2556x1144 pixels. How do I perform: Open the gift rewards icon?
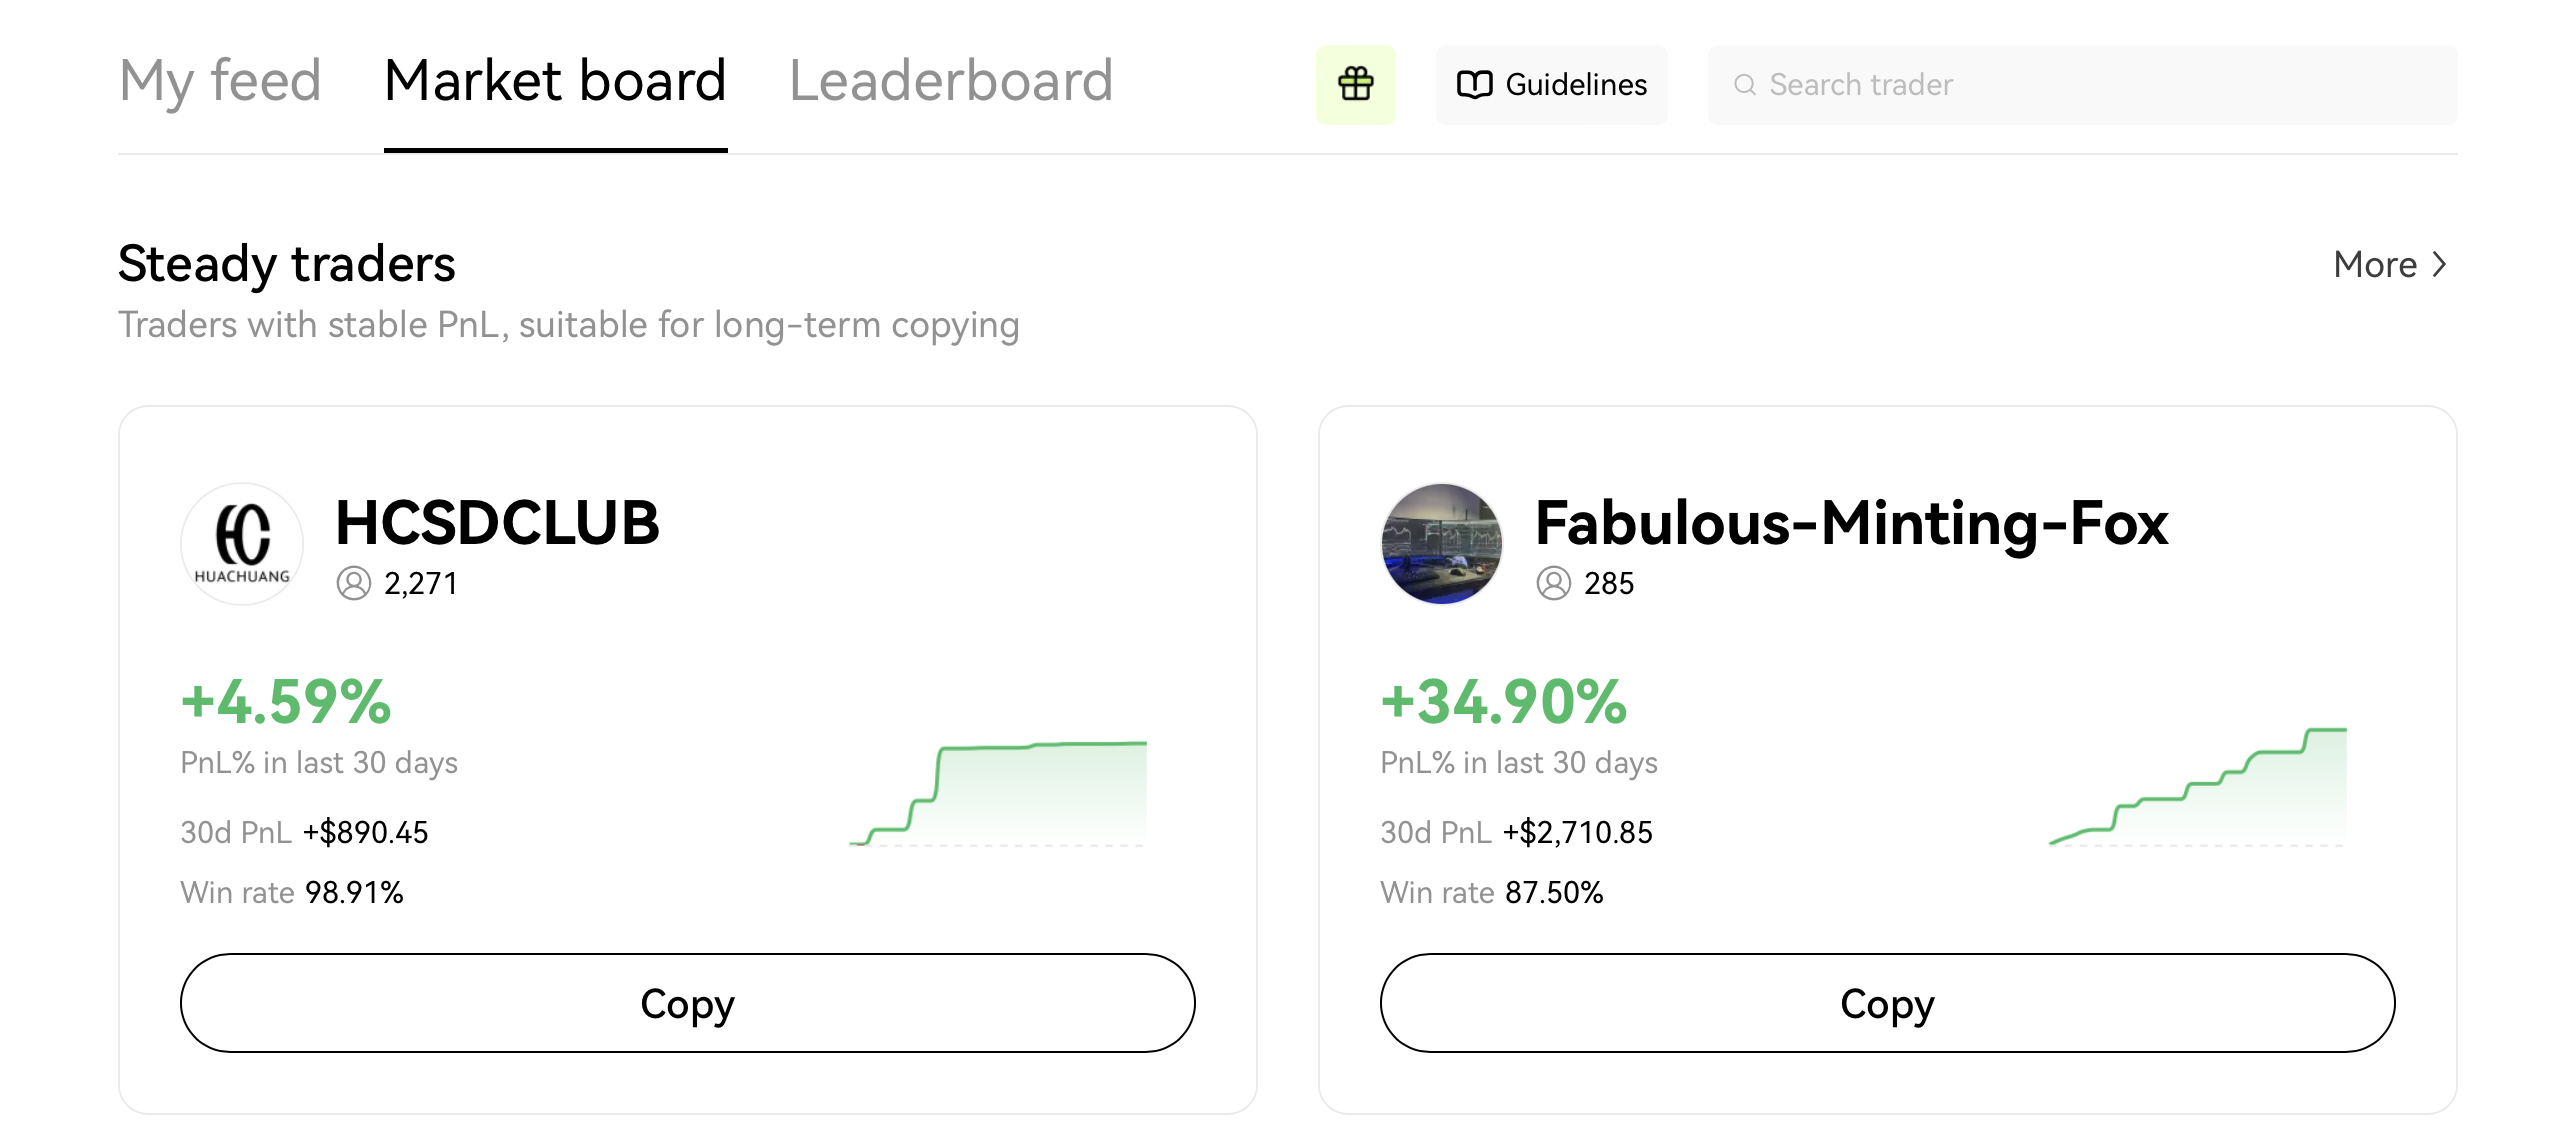pyautogui.click(x=1355, y=84)
